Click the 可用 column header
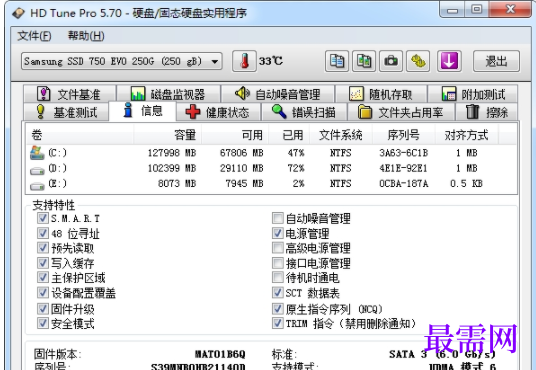 point(235,135)
